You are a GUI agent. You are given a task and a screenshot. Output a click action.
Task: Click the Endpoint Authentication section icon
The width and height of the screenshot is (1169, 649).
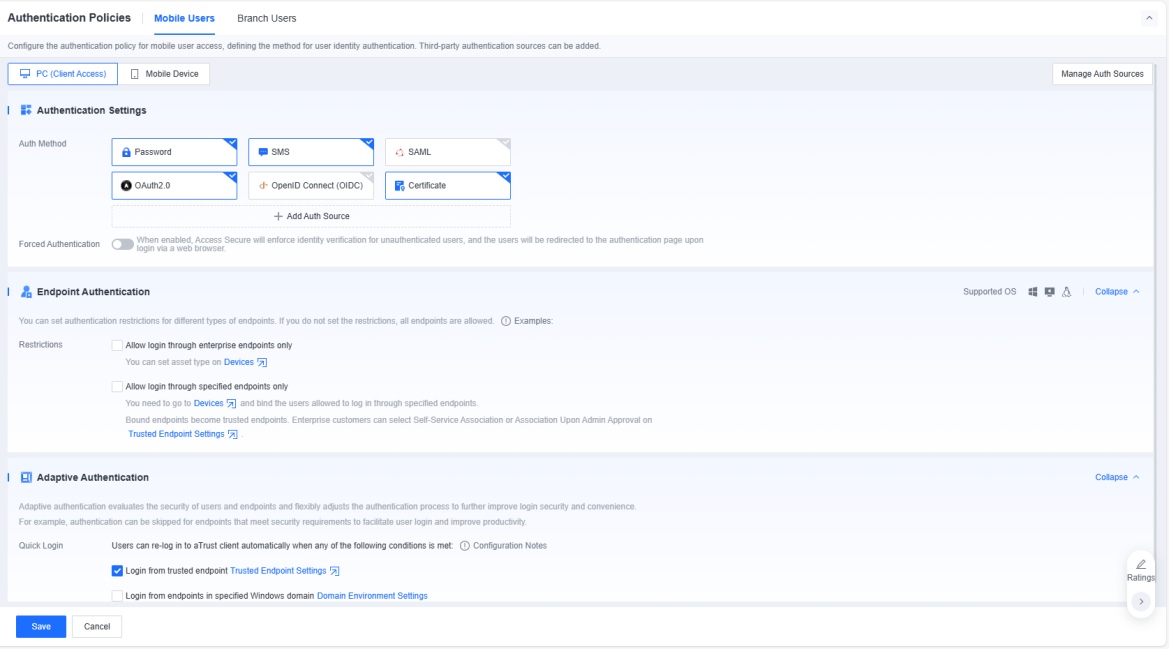pyautogui.click(x=26, y=292)
